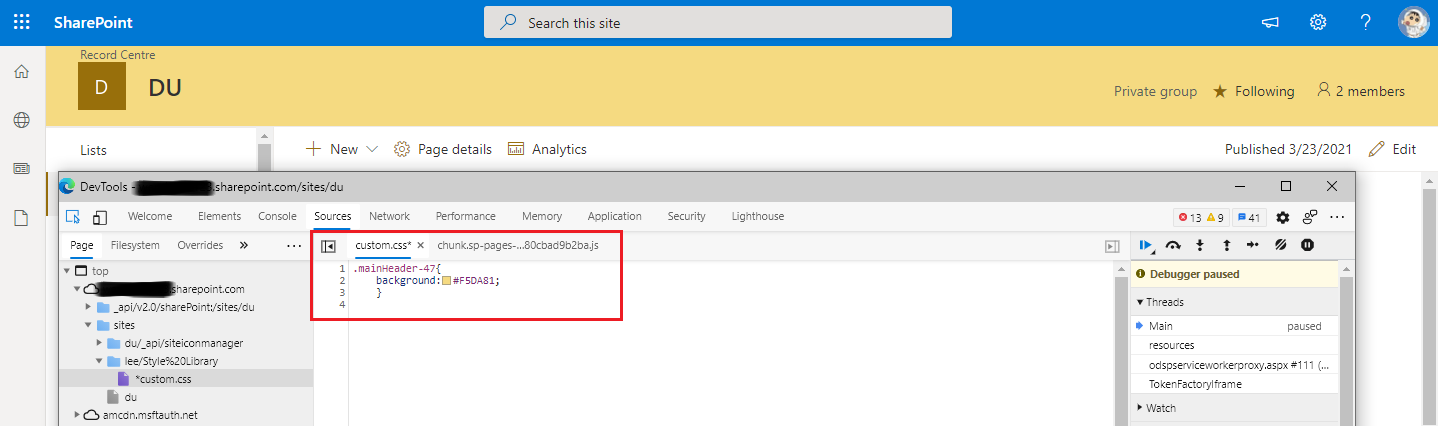Hide the navigator pane
The image size is (1438, 426).
pos(328,246)
